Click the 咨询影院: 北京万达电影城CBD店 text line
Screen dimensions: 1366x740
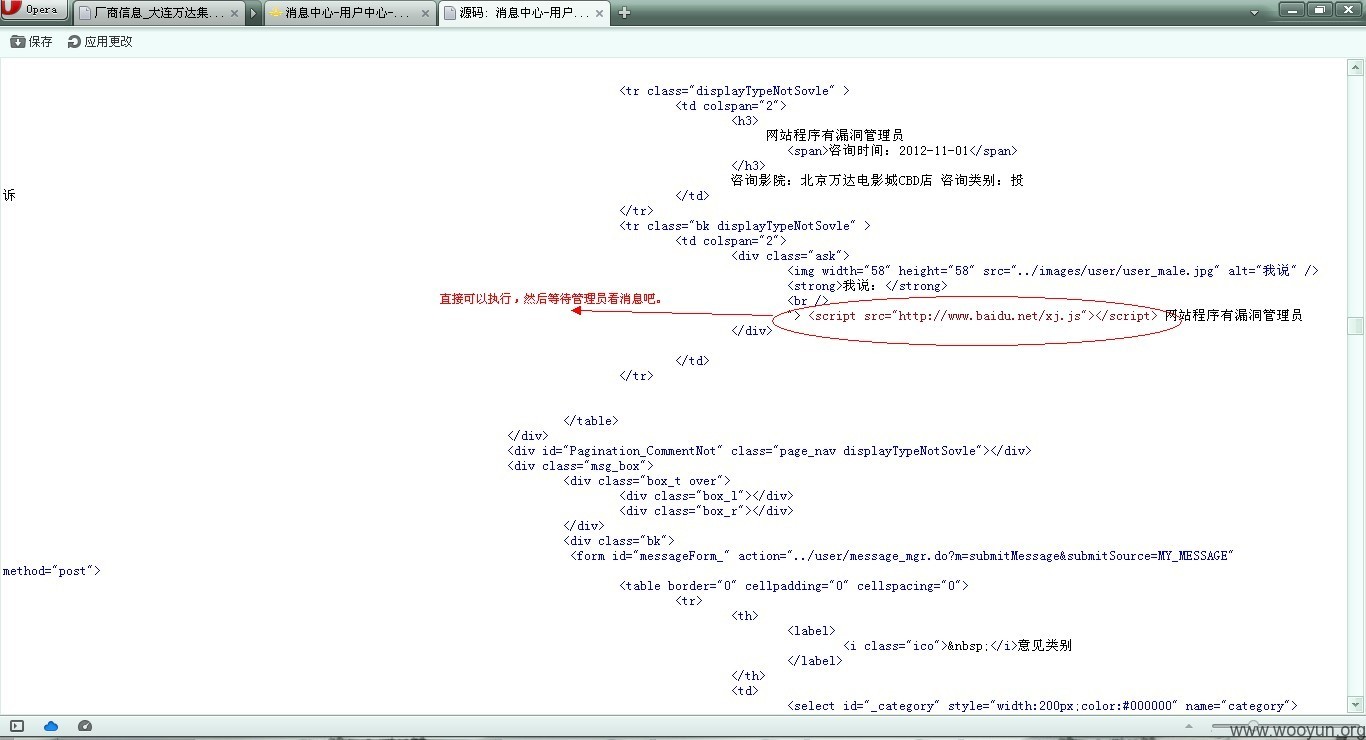point(877,181)
